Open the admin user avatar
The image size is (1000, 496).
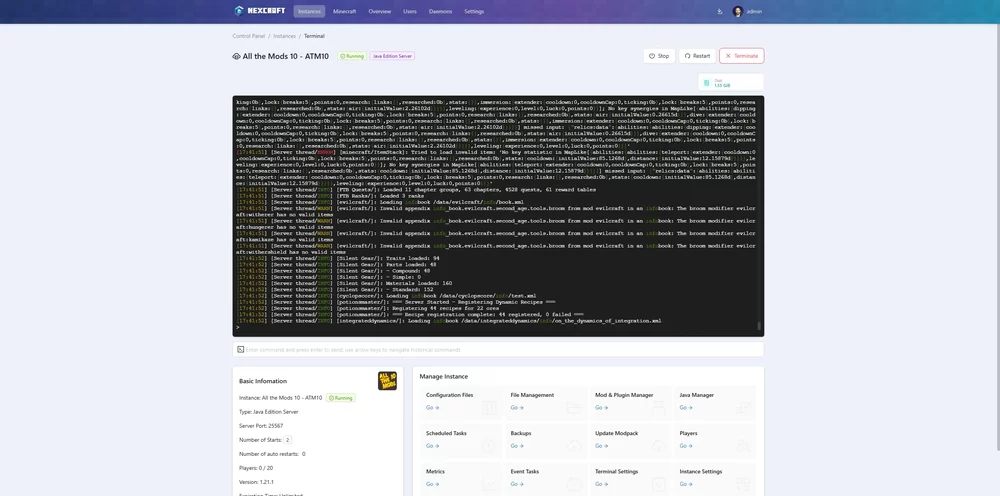pos(738,11)
